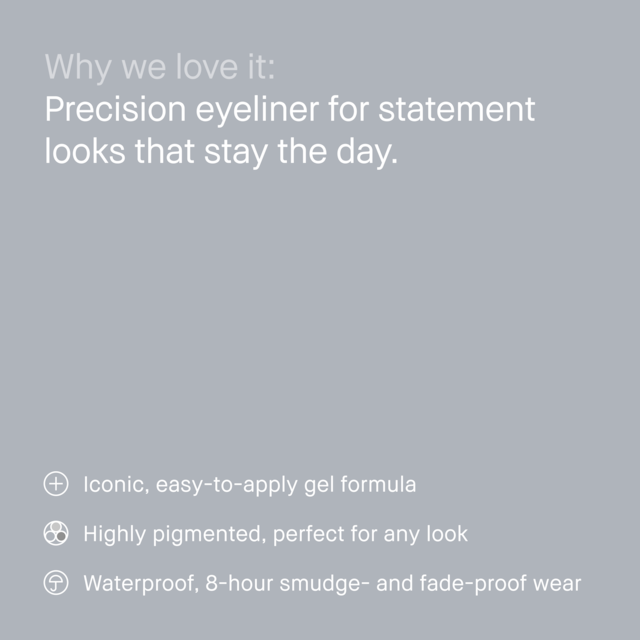Click the word "Waterproof"
640x640 pixels.
141,584
